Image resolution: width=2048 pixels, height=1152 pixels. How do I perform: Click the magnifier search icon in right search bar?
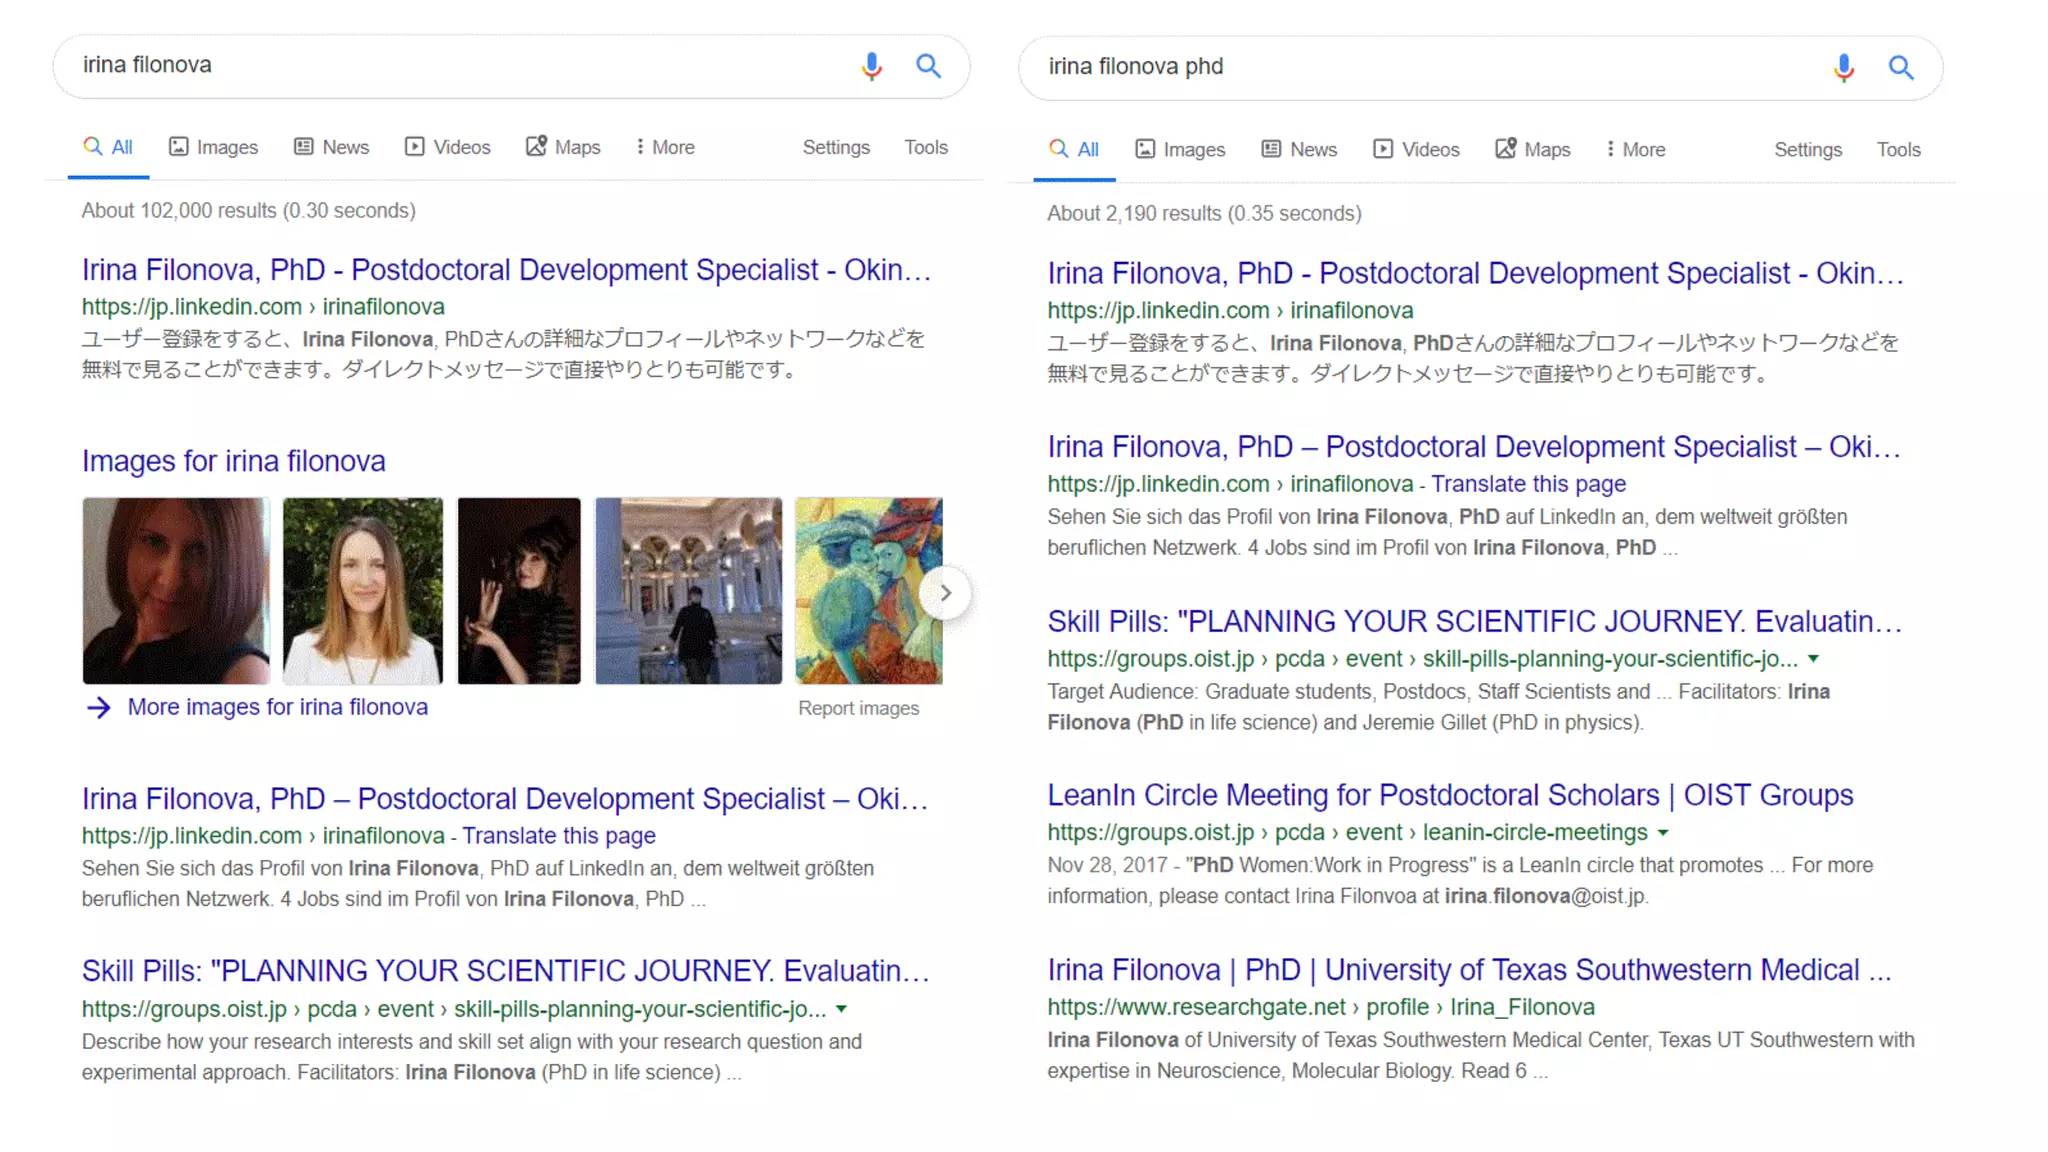1900,67
